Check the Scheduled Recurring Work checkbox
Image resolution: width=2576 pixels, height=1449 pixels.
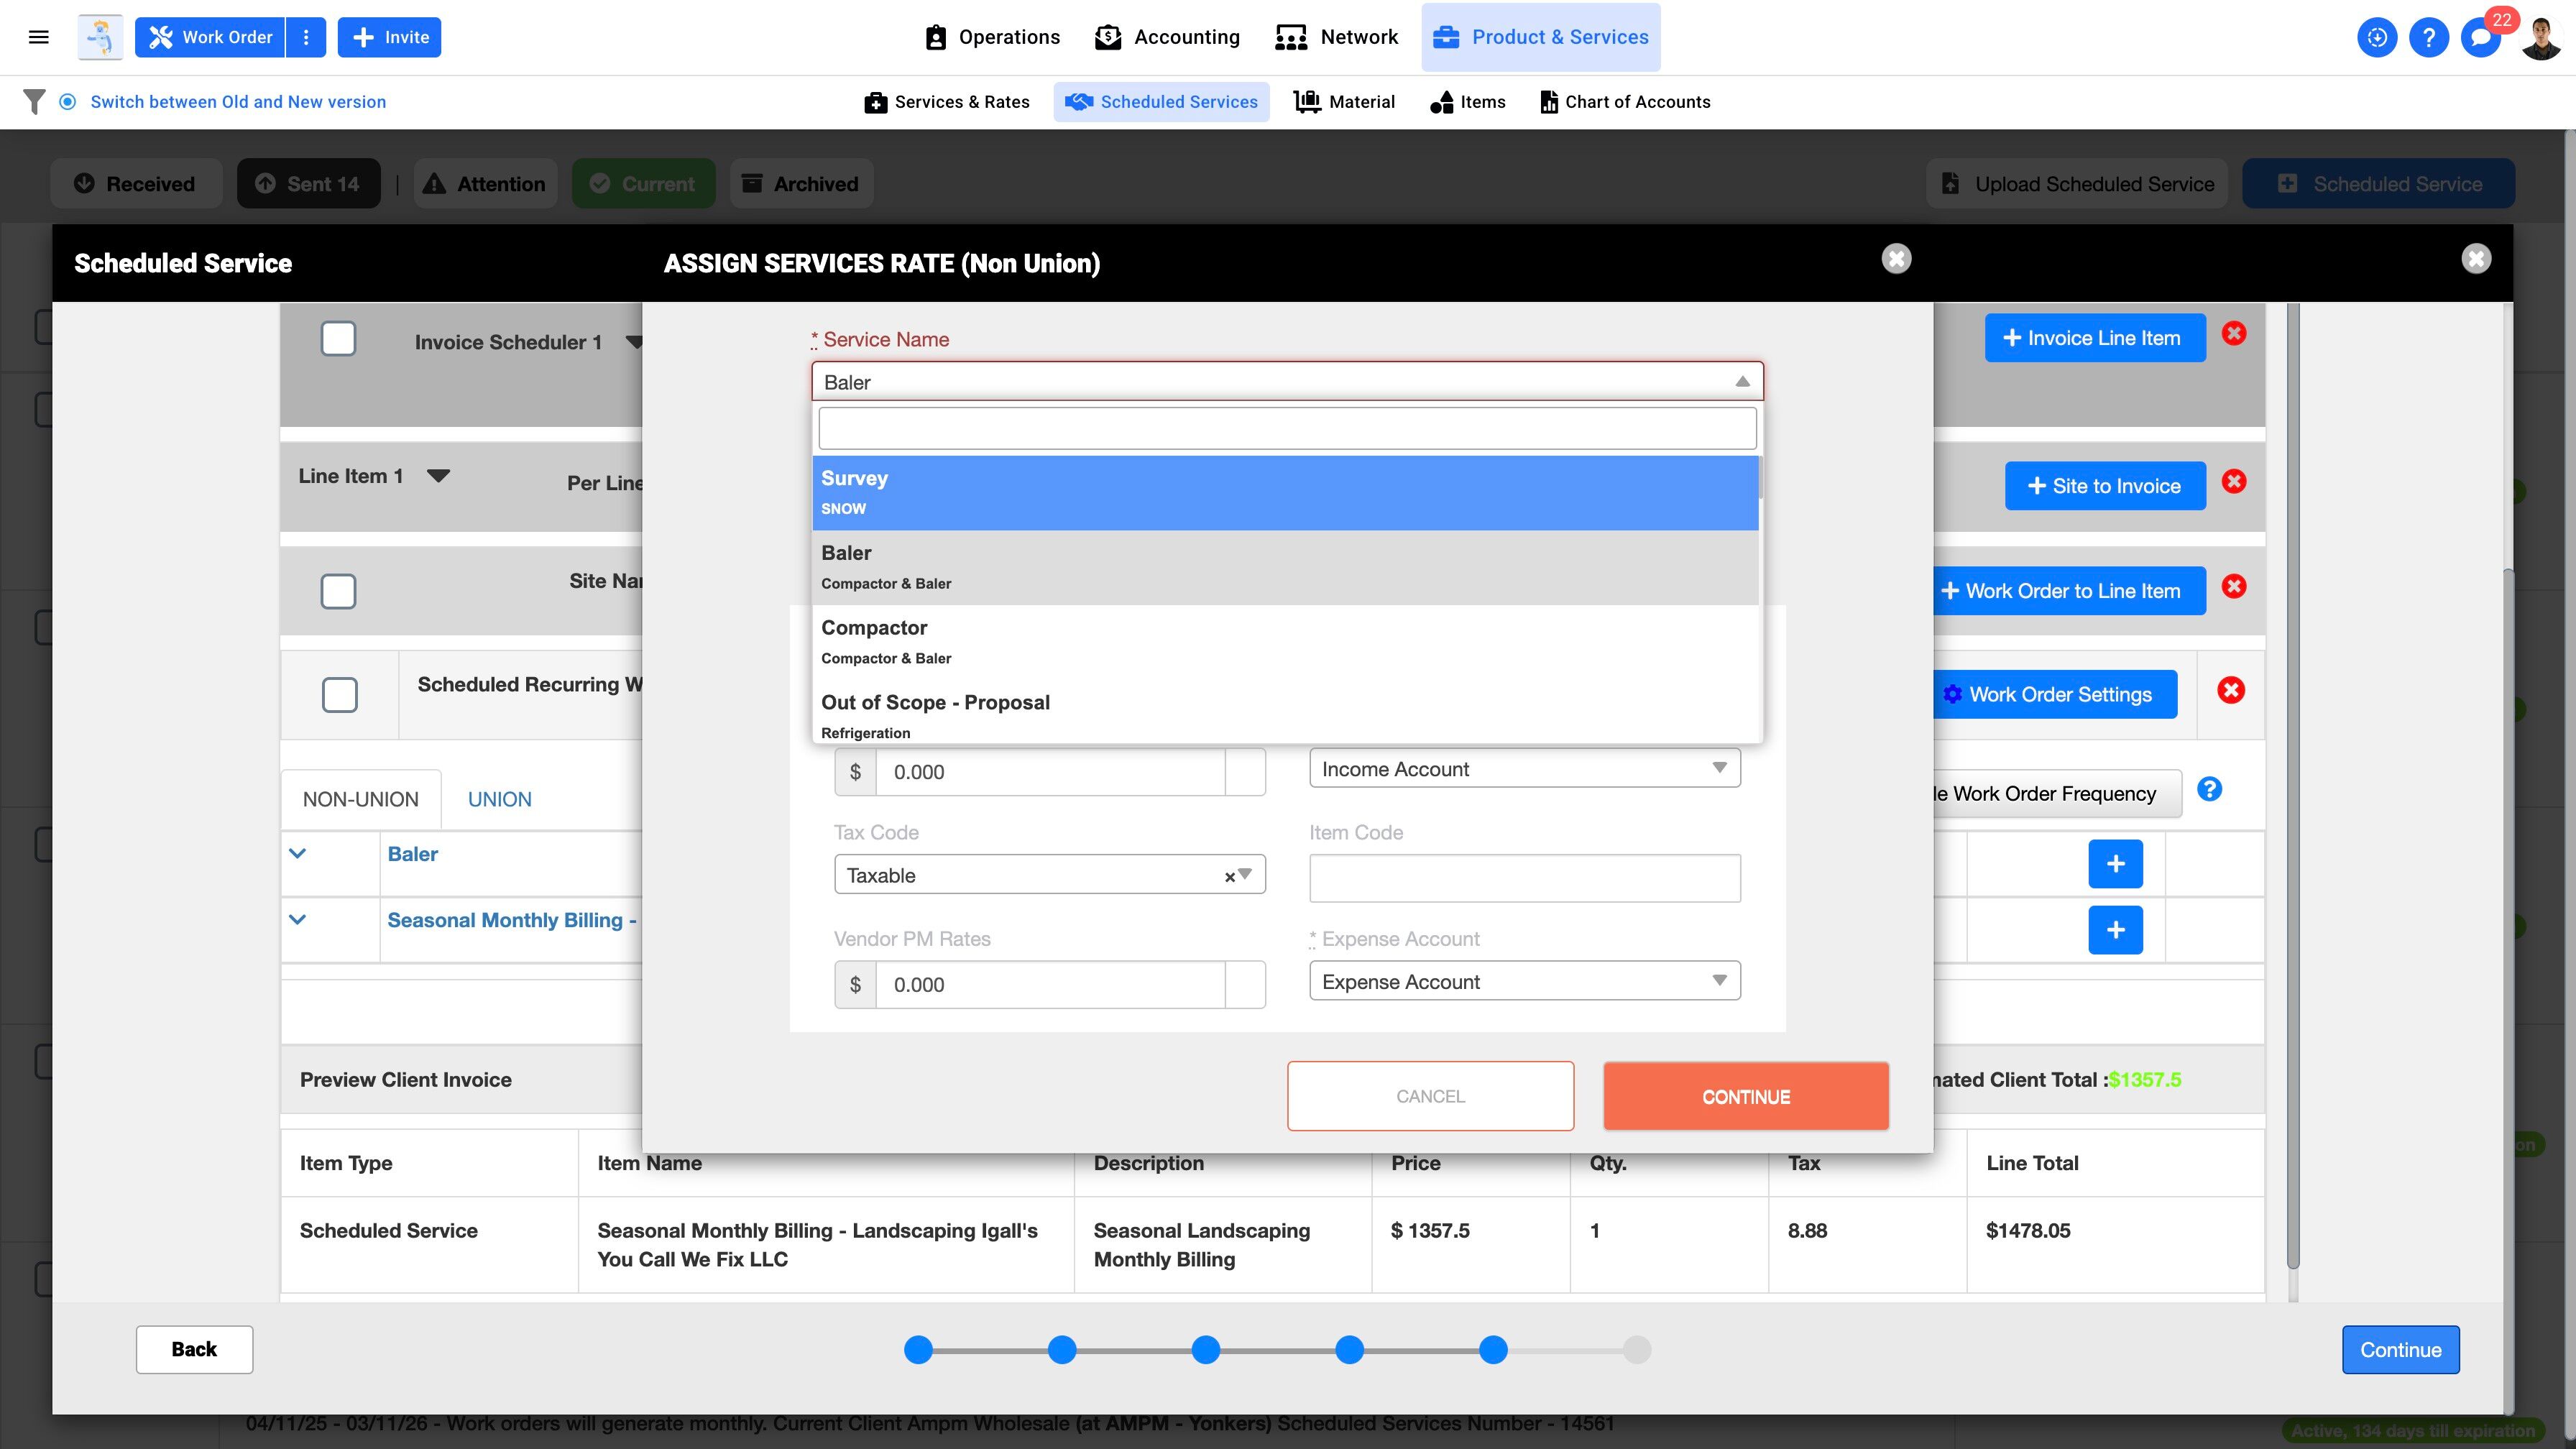pos(340,695)
